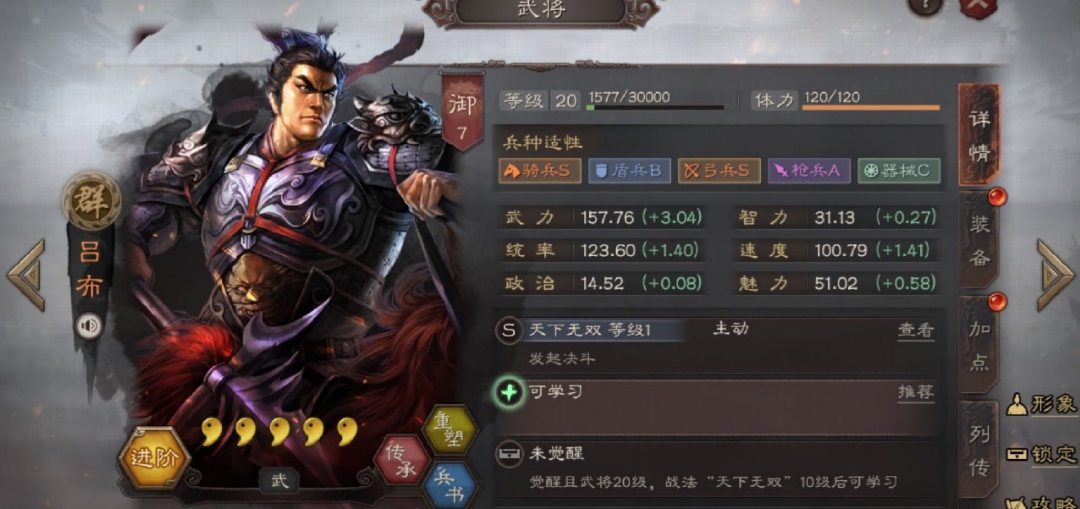Select the S-rank 天下无双 skill icon
1080x509 pixels.
coord(508,331)
